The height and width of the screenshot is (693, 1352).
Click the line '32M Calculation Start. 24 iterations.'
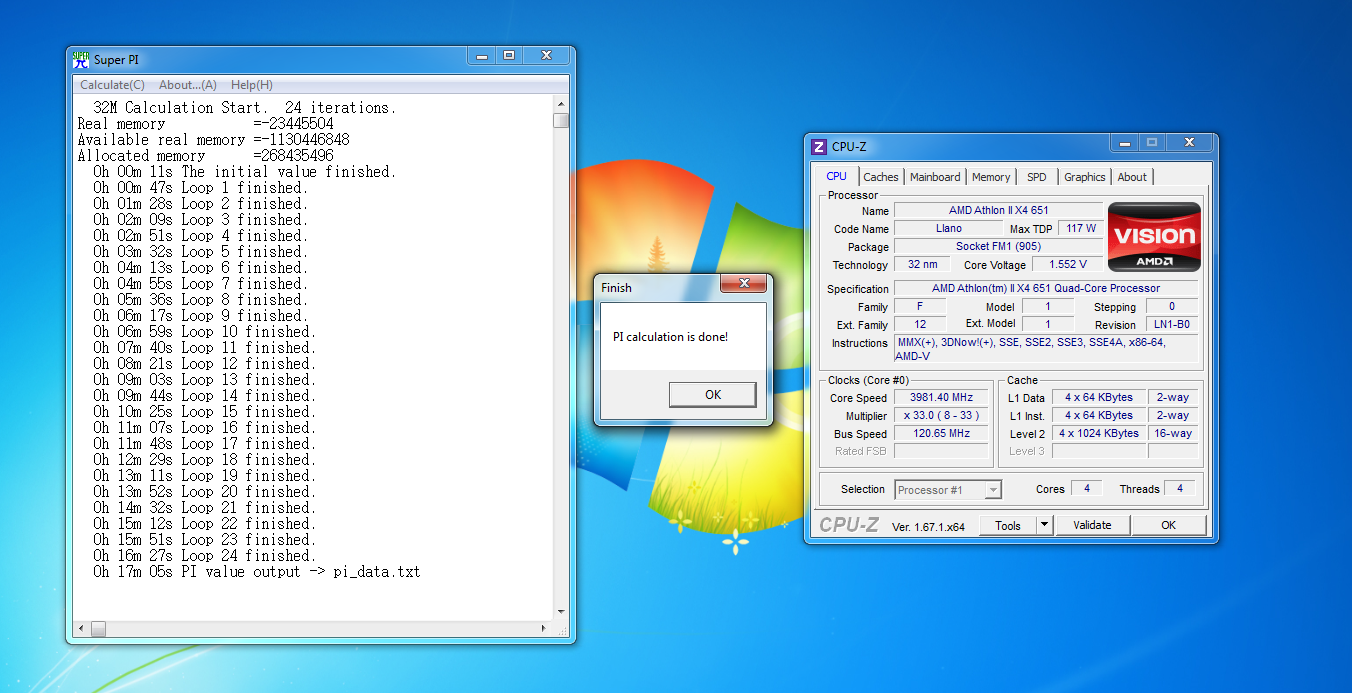(x=244, y=108)
